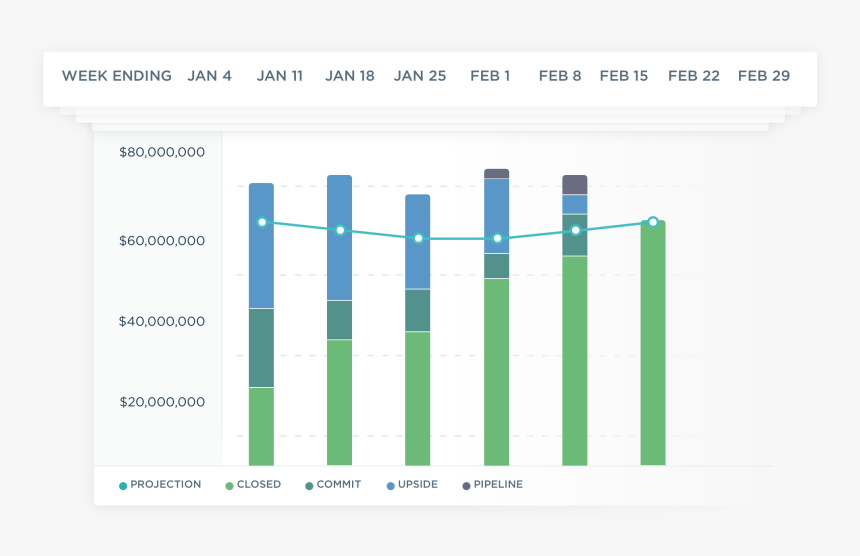The image size is (860, 556).
Task: Toggle the PIPELINE legend item
Action: [493, 485]
